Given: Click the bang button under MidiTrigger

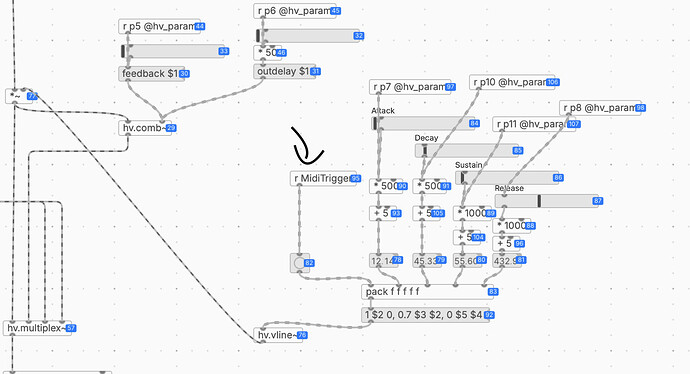Looking at the screenshot, I should pyautogui.click(x=300, y=263).
